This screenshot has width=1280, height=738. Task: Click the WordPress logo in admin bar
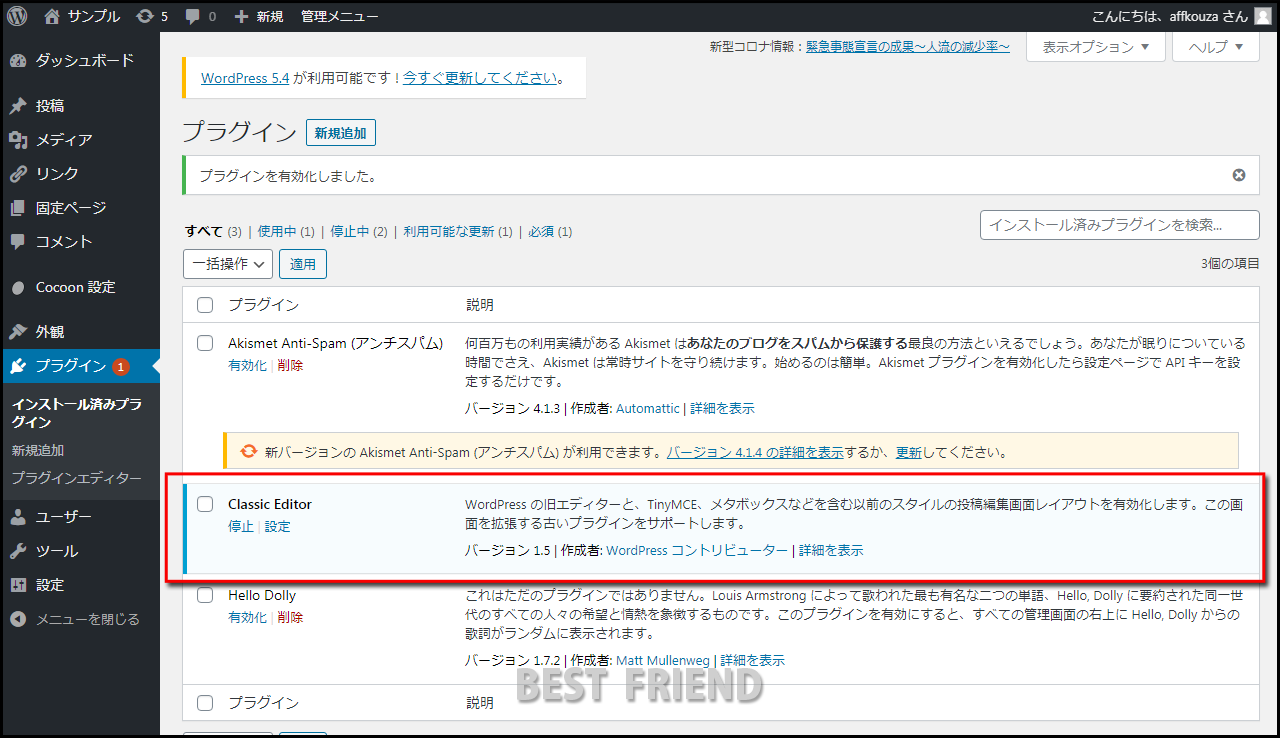17,16
